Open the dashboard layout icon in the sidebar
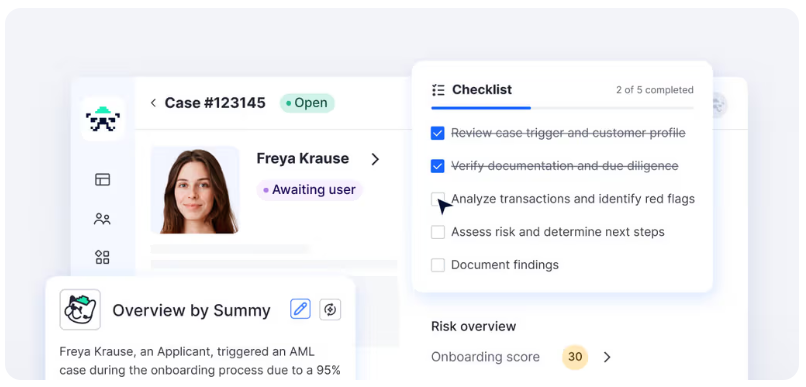Screen dimensions: 806x387 point(102,179)
